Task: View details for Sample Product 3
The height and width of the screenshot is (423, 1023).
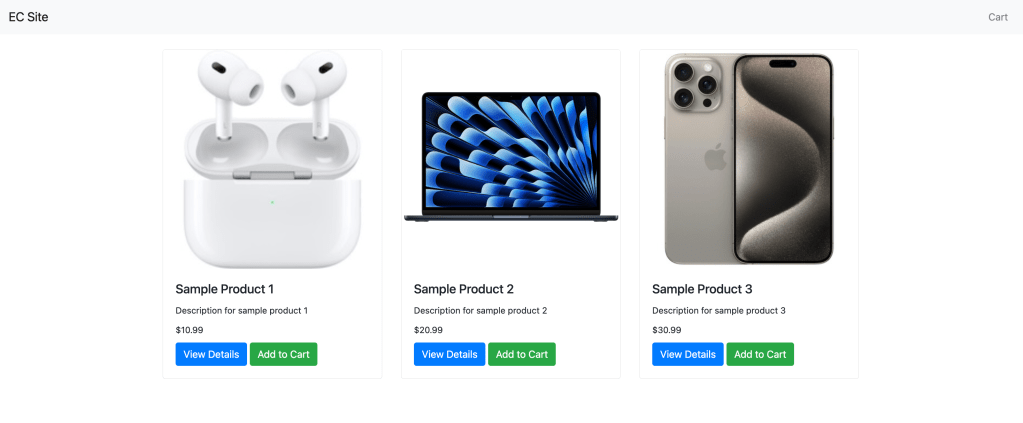Action: pyautogui.click(x=688, y=354)
